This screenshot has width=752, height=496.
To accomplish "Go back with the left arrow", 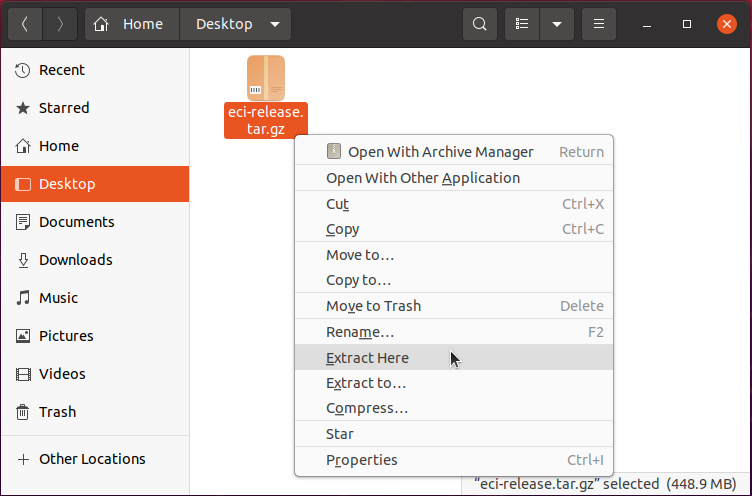I will coord(25,24).
